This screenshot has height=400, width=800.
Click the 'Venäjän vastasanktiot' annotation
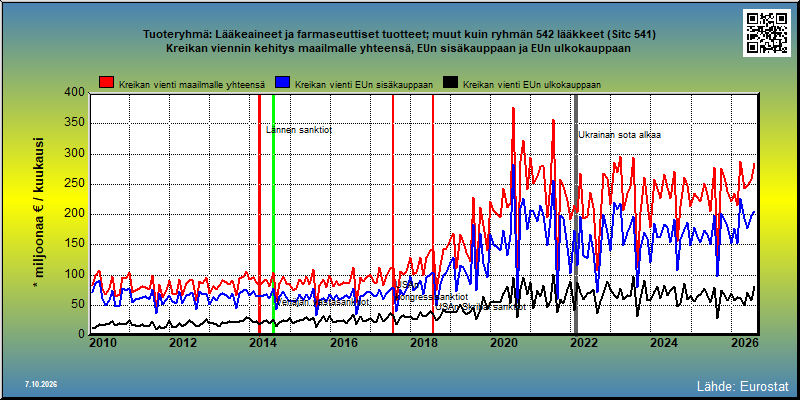click(323, 302)
